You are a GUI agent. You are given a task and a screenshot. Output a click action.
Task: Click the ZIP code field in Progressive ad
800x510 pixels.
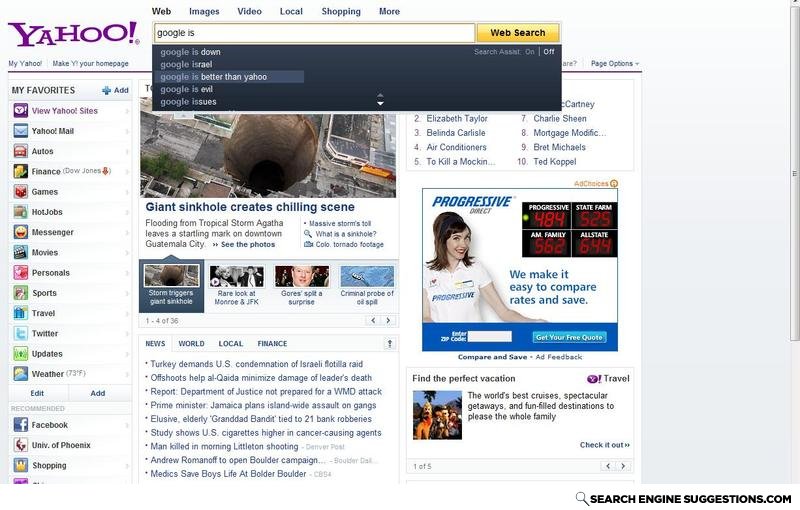pos(490,336)
